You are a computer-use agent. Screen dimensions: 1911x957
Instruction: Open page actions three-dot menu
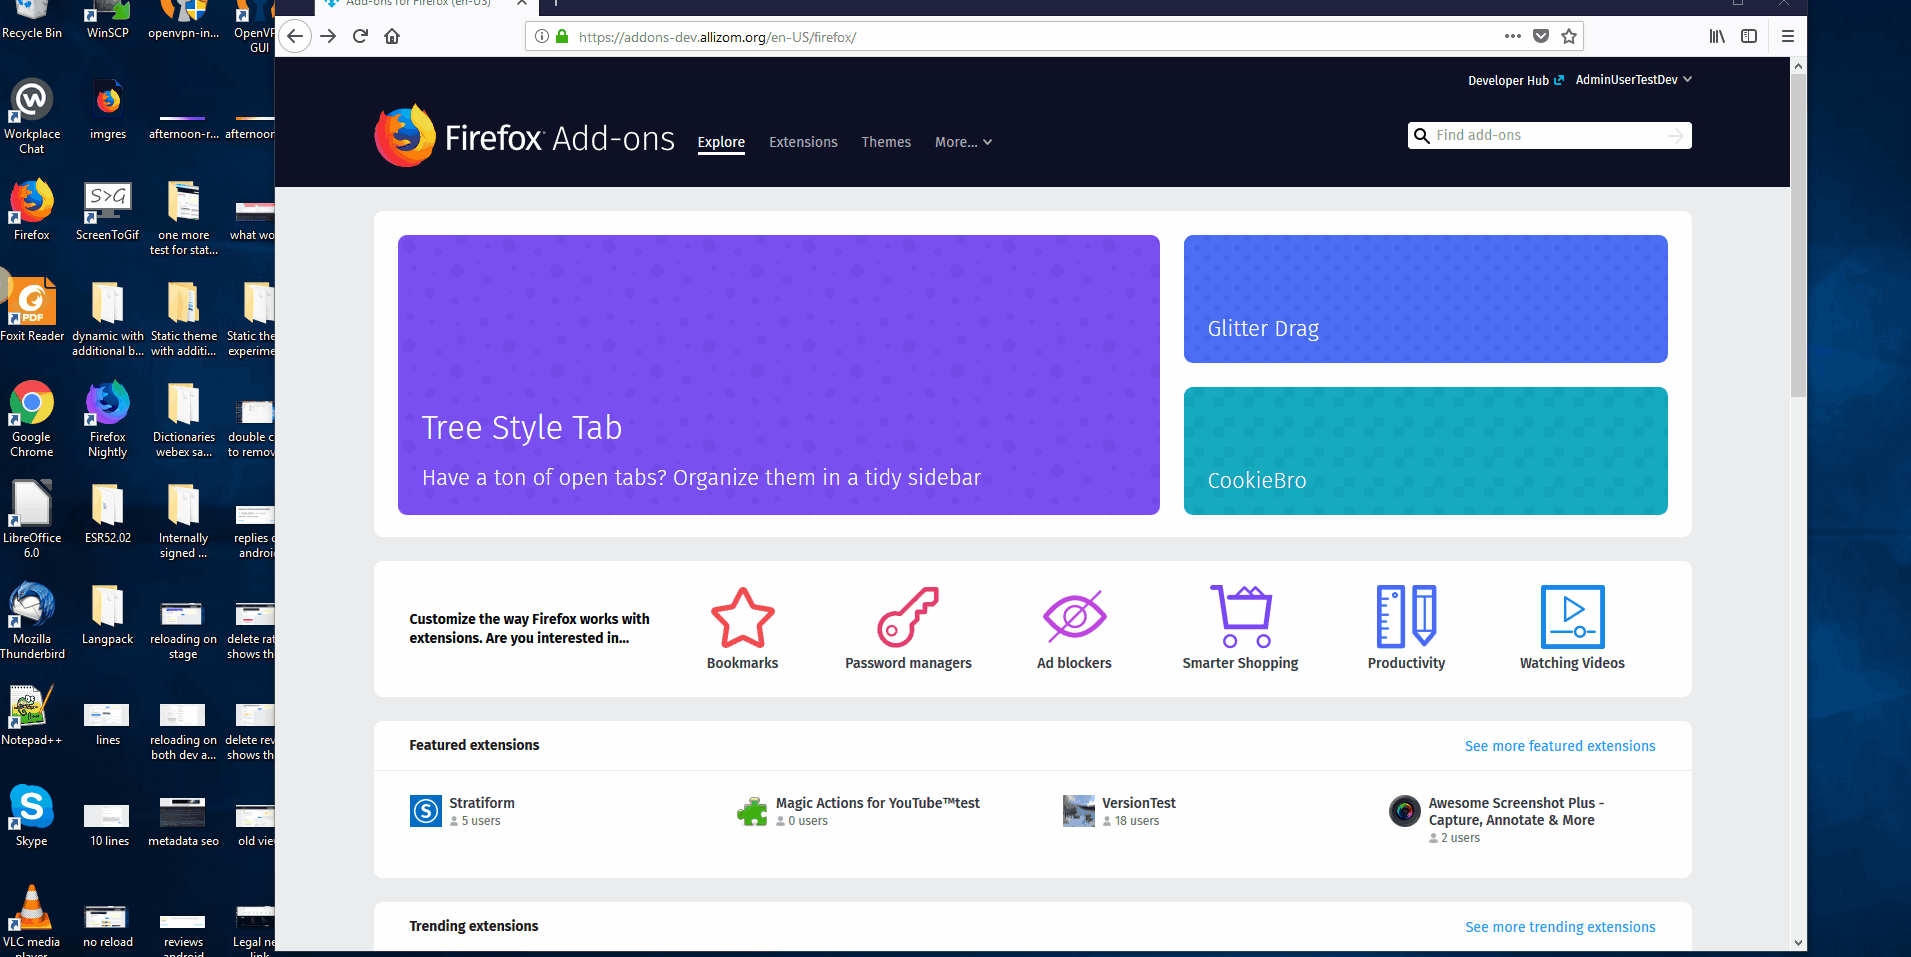[x=1513, y=36]
